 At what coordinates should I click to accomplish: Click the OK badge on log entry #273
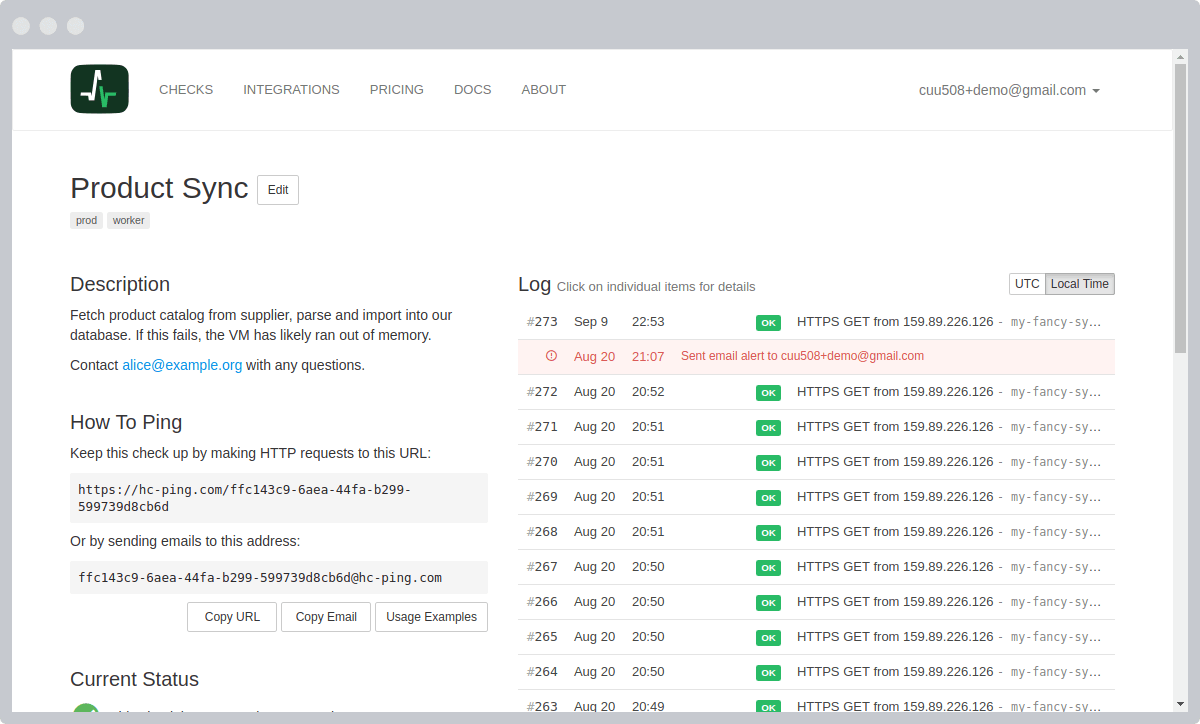pos(768,322)
